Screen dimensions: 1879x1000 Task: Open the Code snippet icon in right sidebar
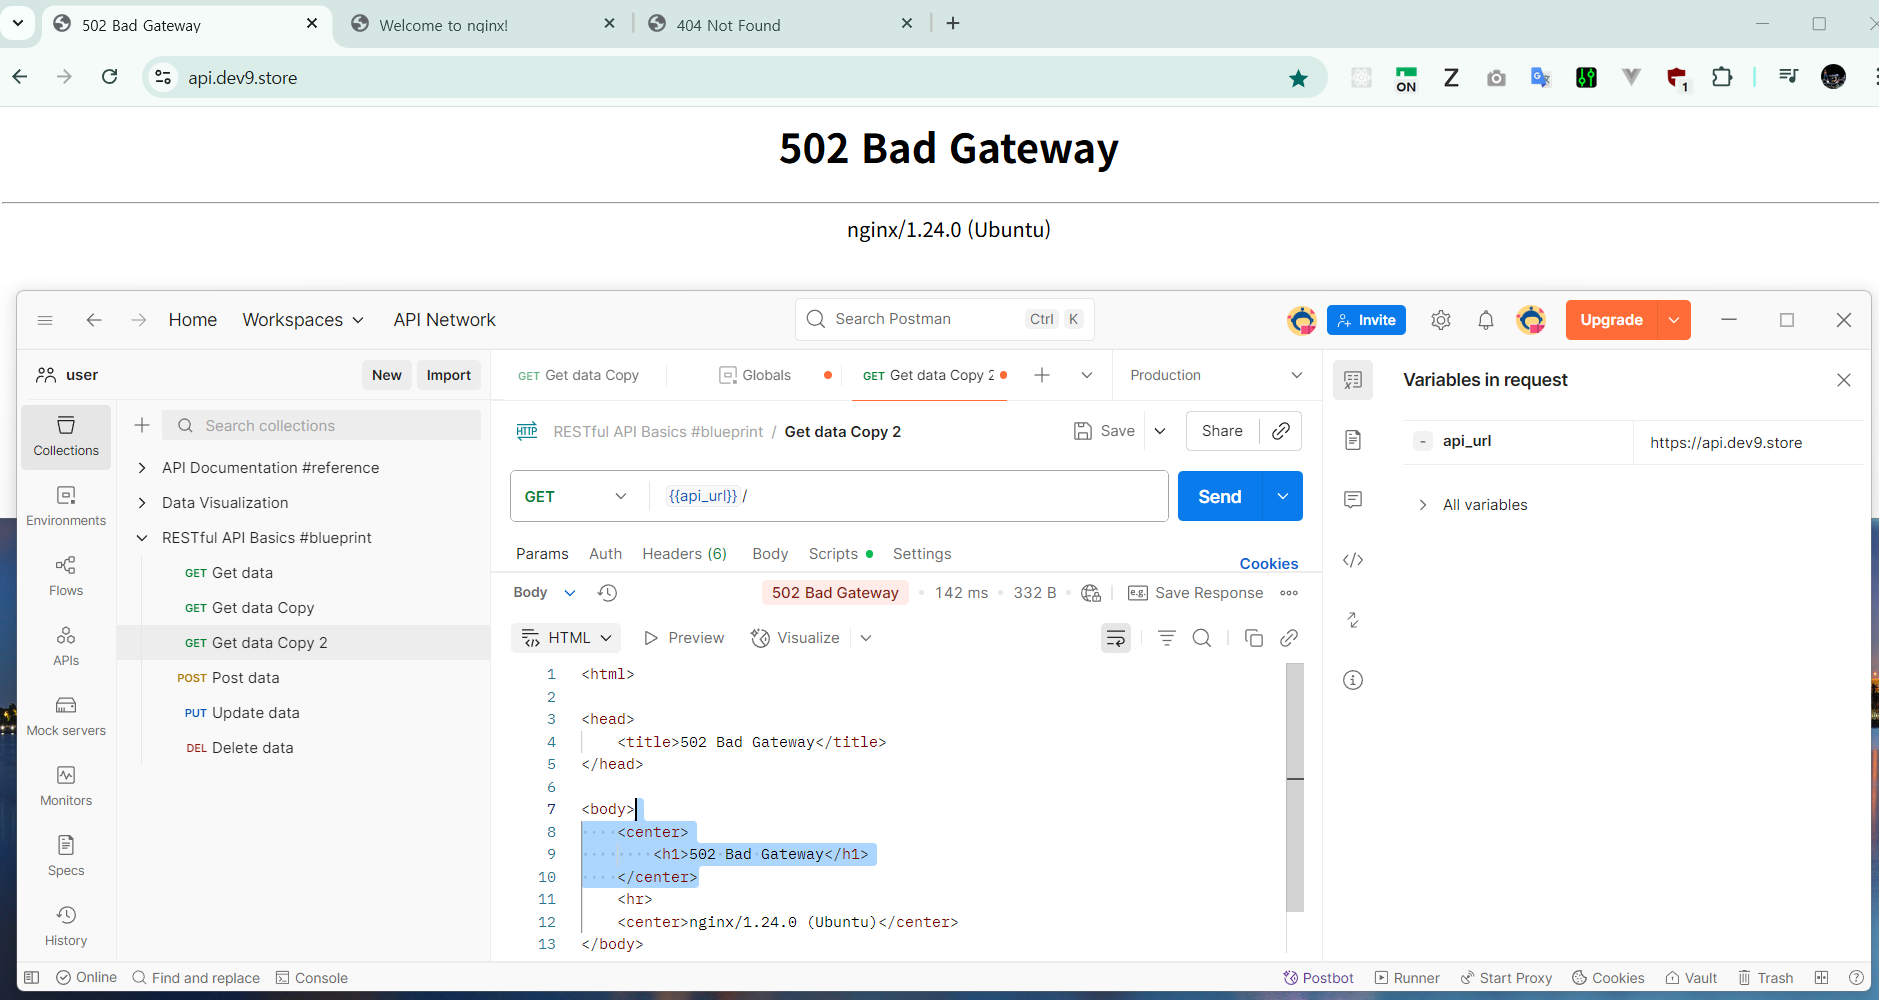1353,560
